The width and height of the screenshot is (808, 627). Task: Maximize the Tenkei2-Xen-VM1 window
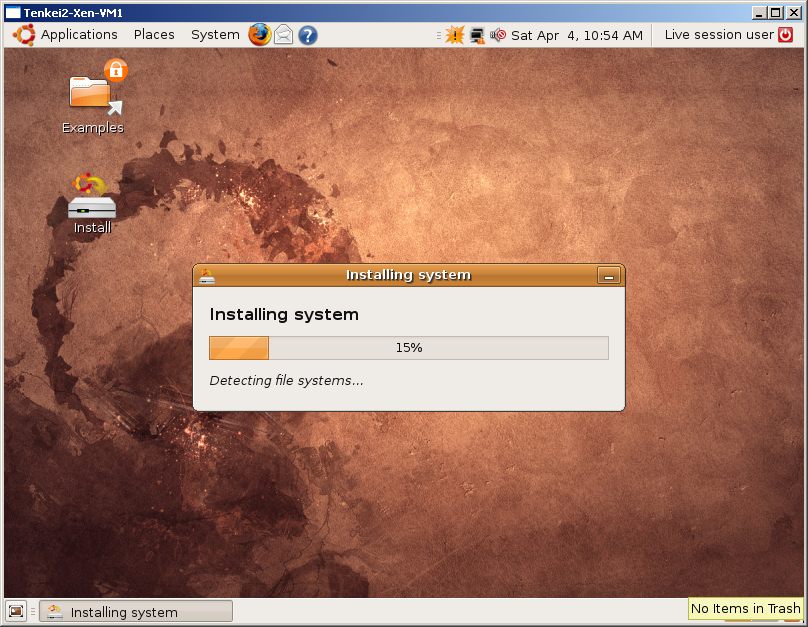tap(776, 12)
